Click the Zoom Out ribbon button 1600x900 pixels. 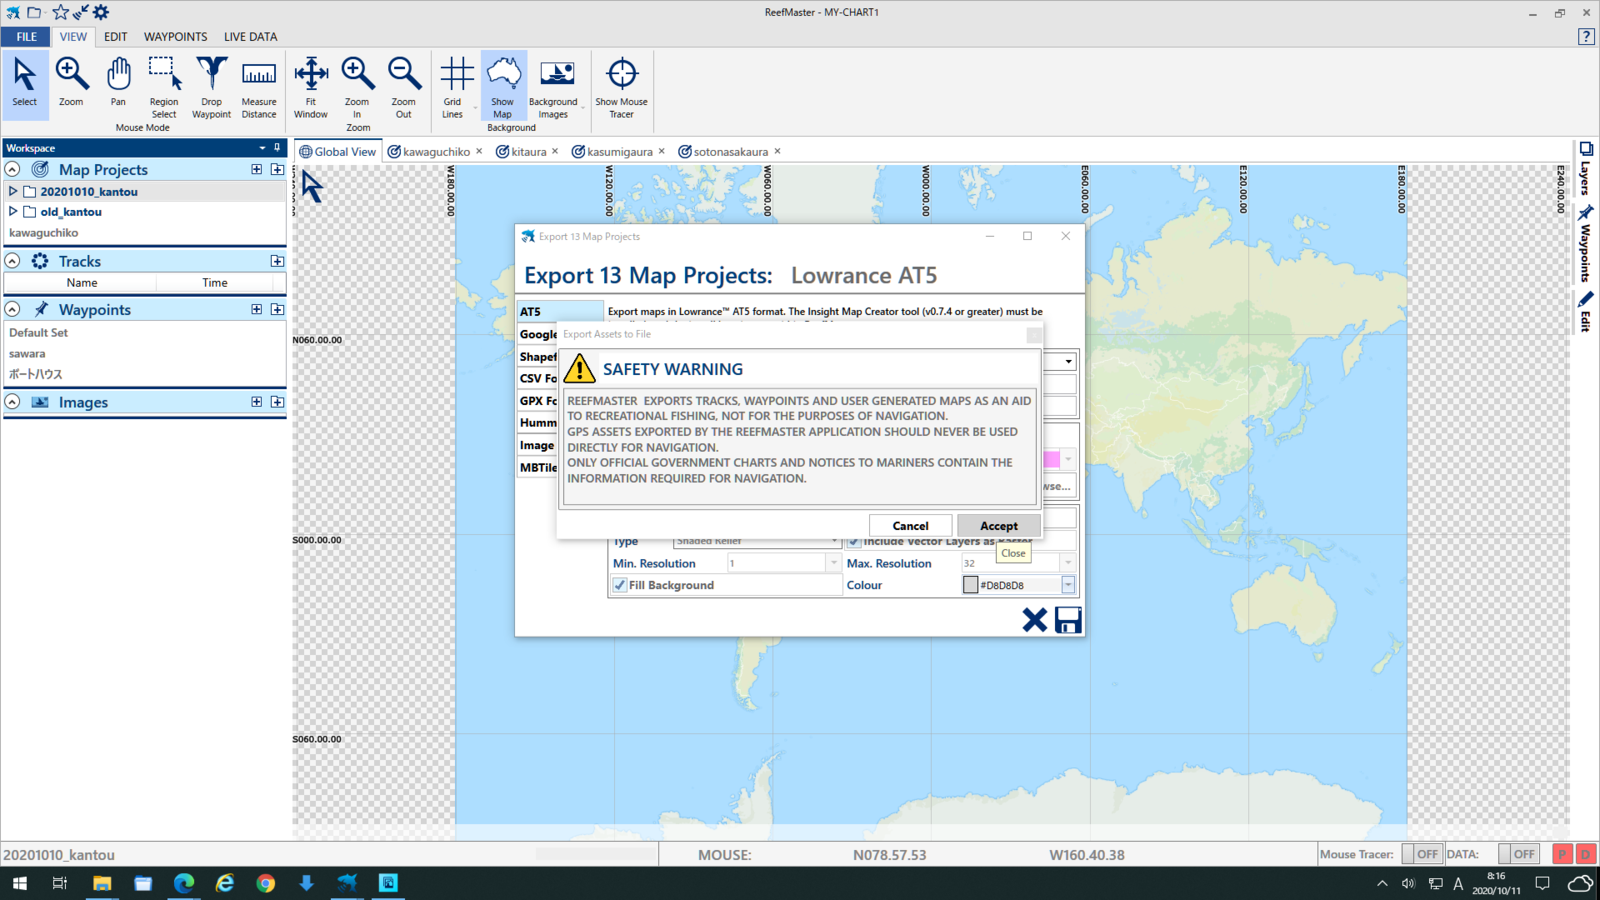coord(404,88)
